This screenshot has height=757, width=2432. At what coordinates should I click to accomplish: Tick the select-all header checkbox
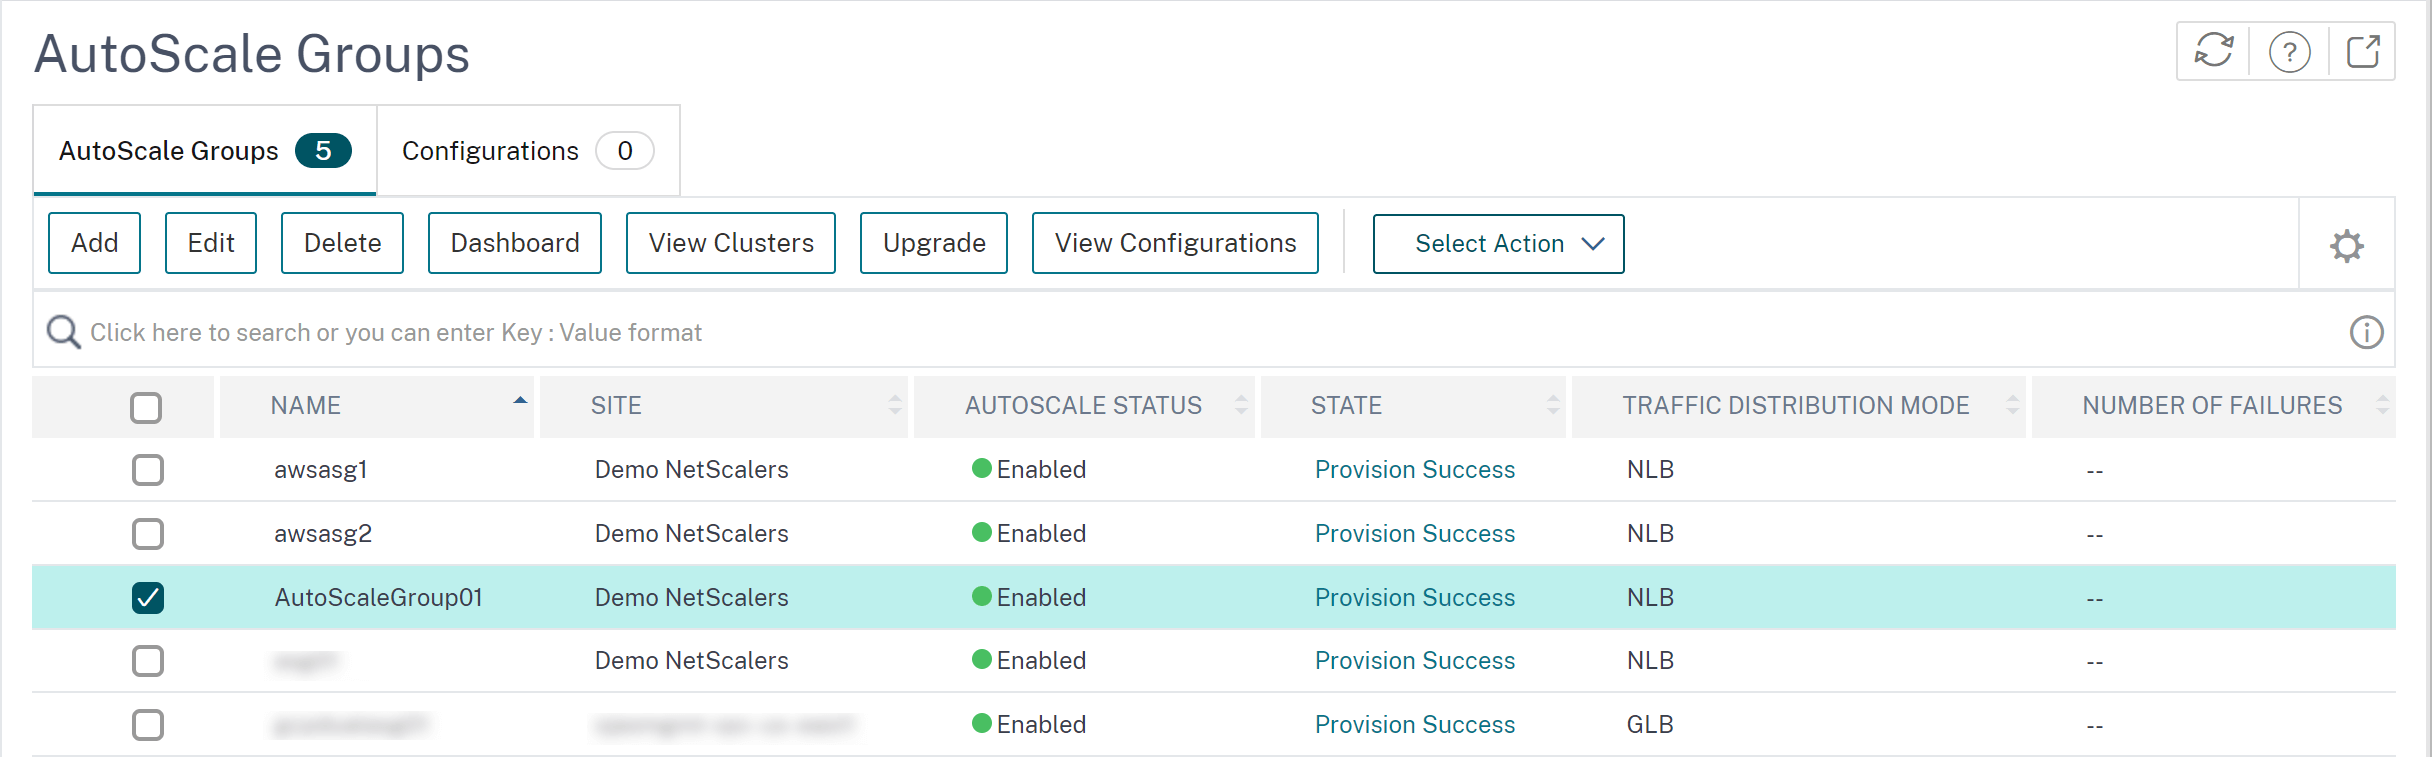click(x=146, y=407)
